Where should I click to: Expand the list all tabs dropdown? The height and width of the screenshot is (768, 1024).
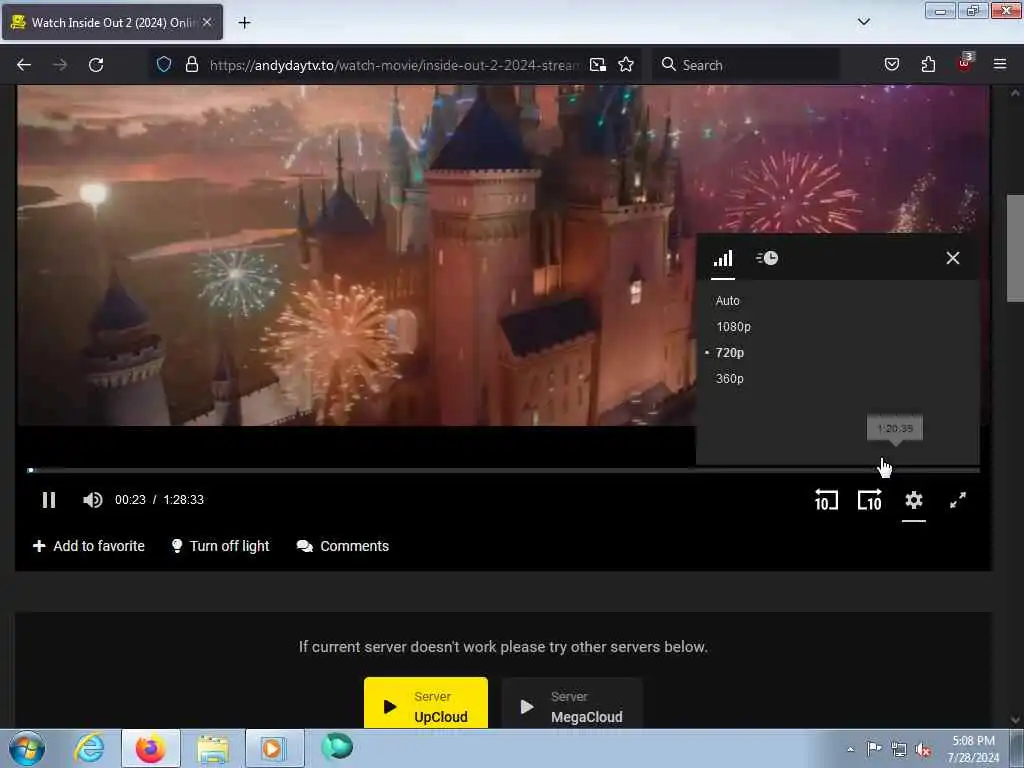tap(863, 23)
